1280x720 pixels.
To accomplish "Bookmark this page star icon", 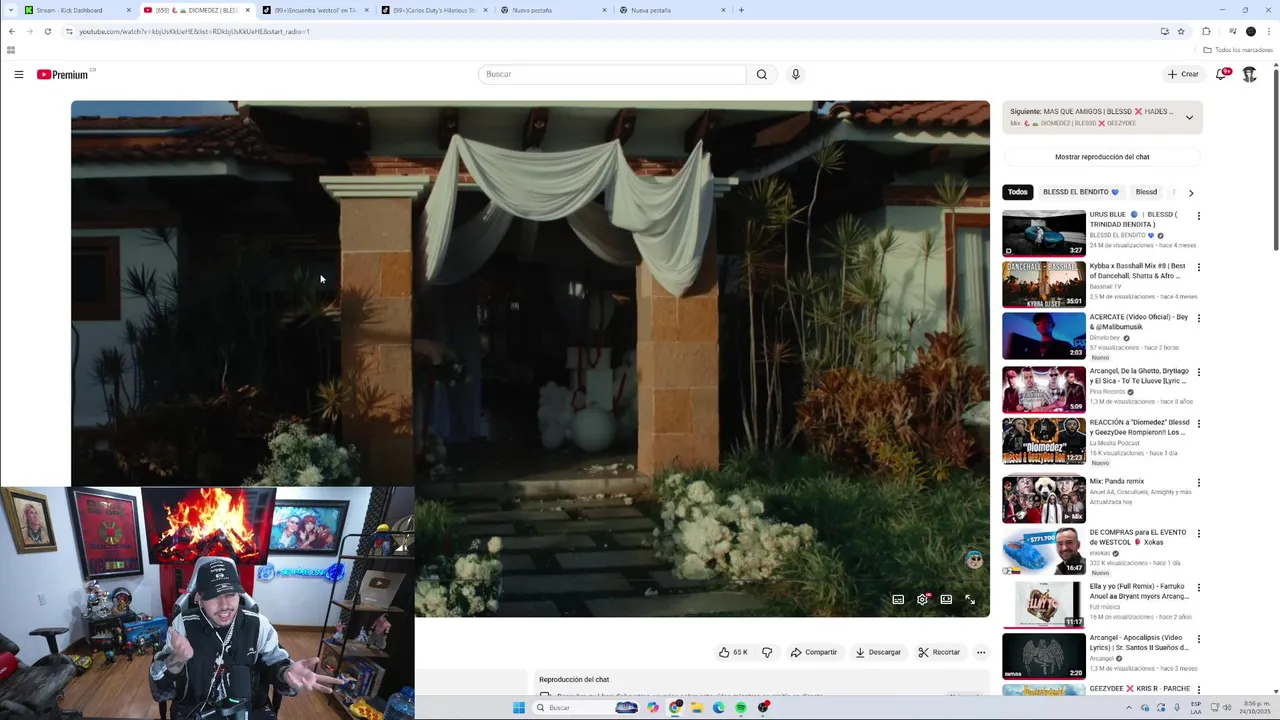I will coord(1181,31).
